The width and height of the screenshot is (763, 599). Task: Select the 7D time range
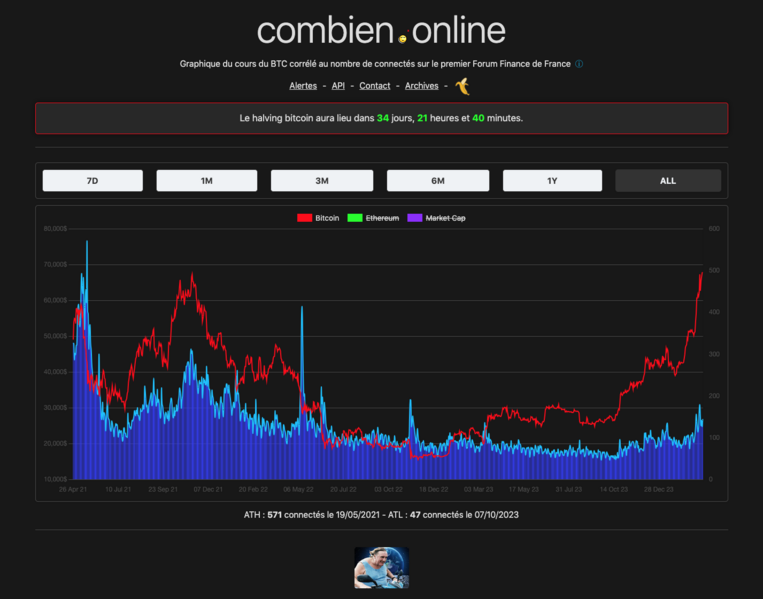click(92, 181)
